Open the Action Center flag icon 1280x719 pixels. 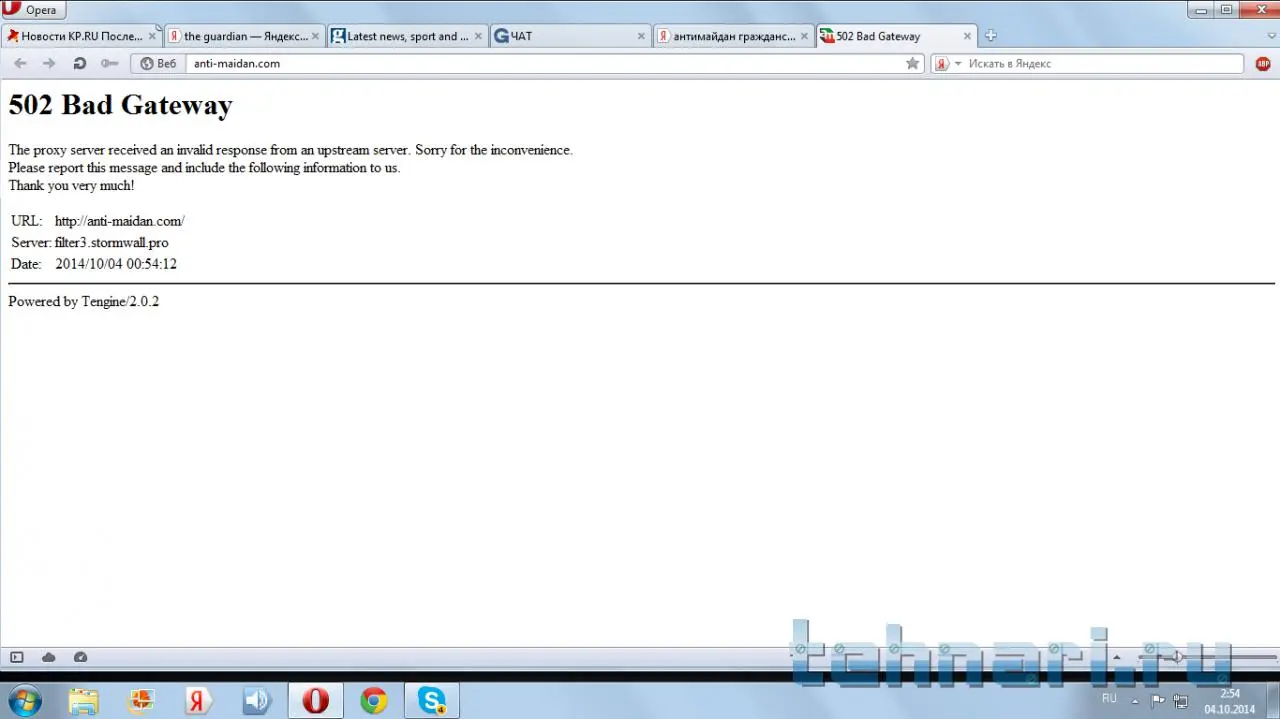(1158, 701)
